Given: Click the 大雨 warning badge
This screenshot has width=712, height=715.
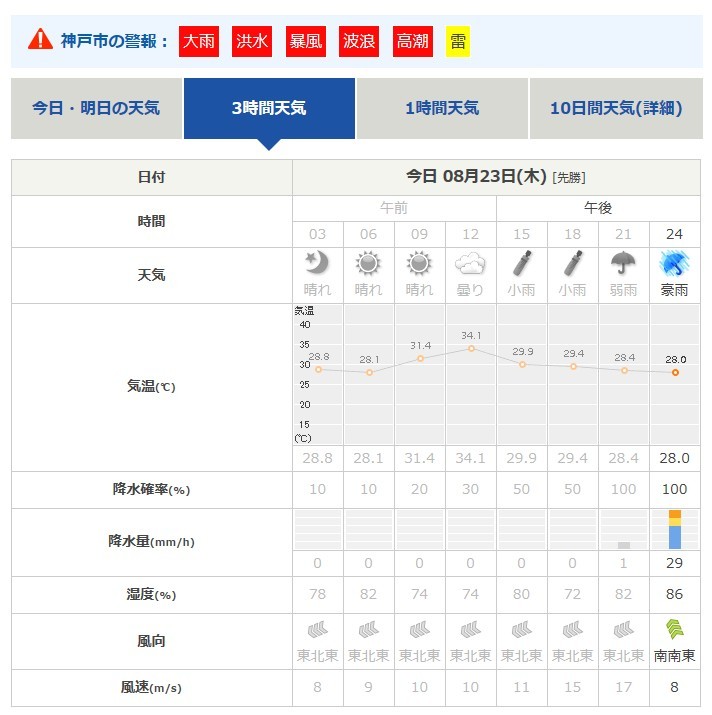Looking at the screenshot, I should tap(199, 42).
